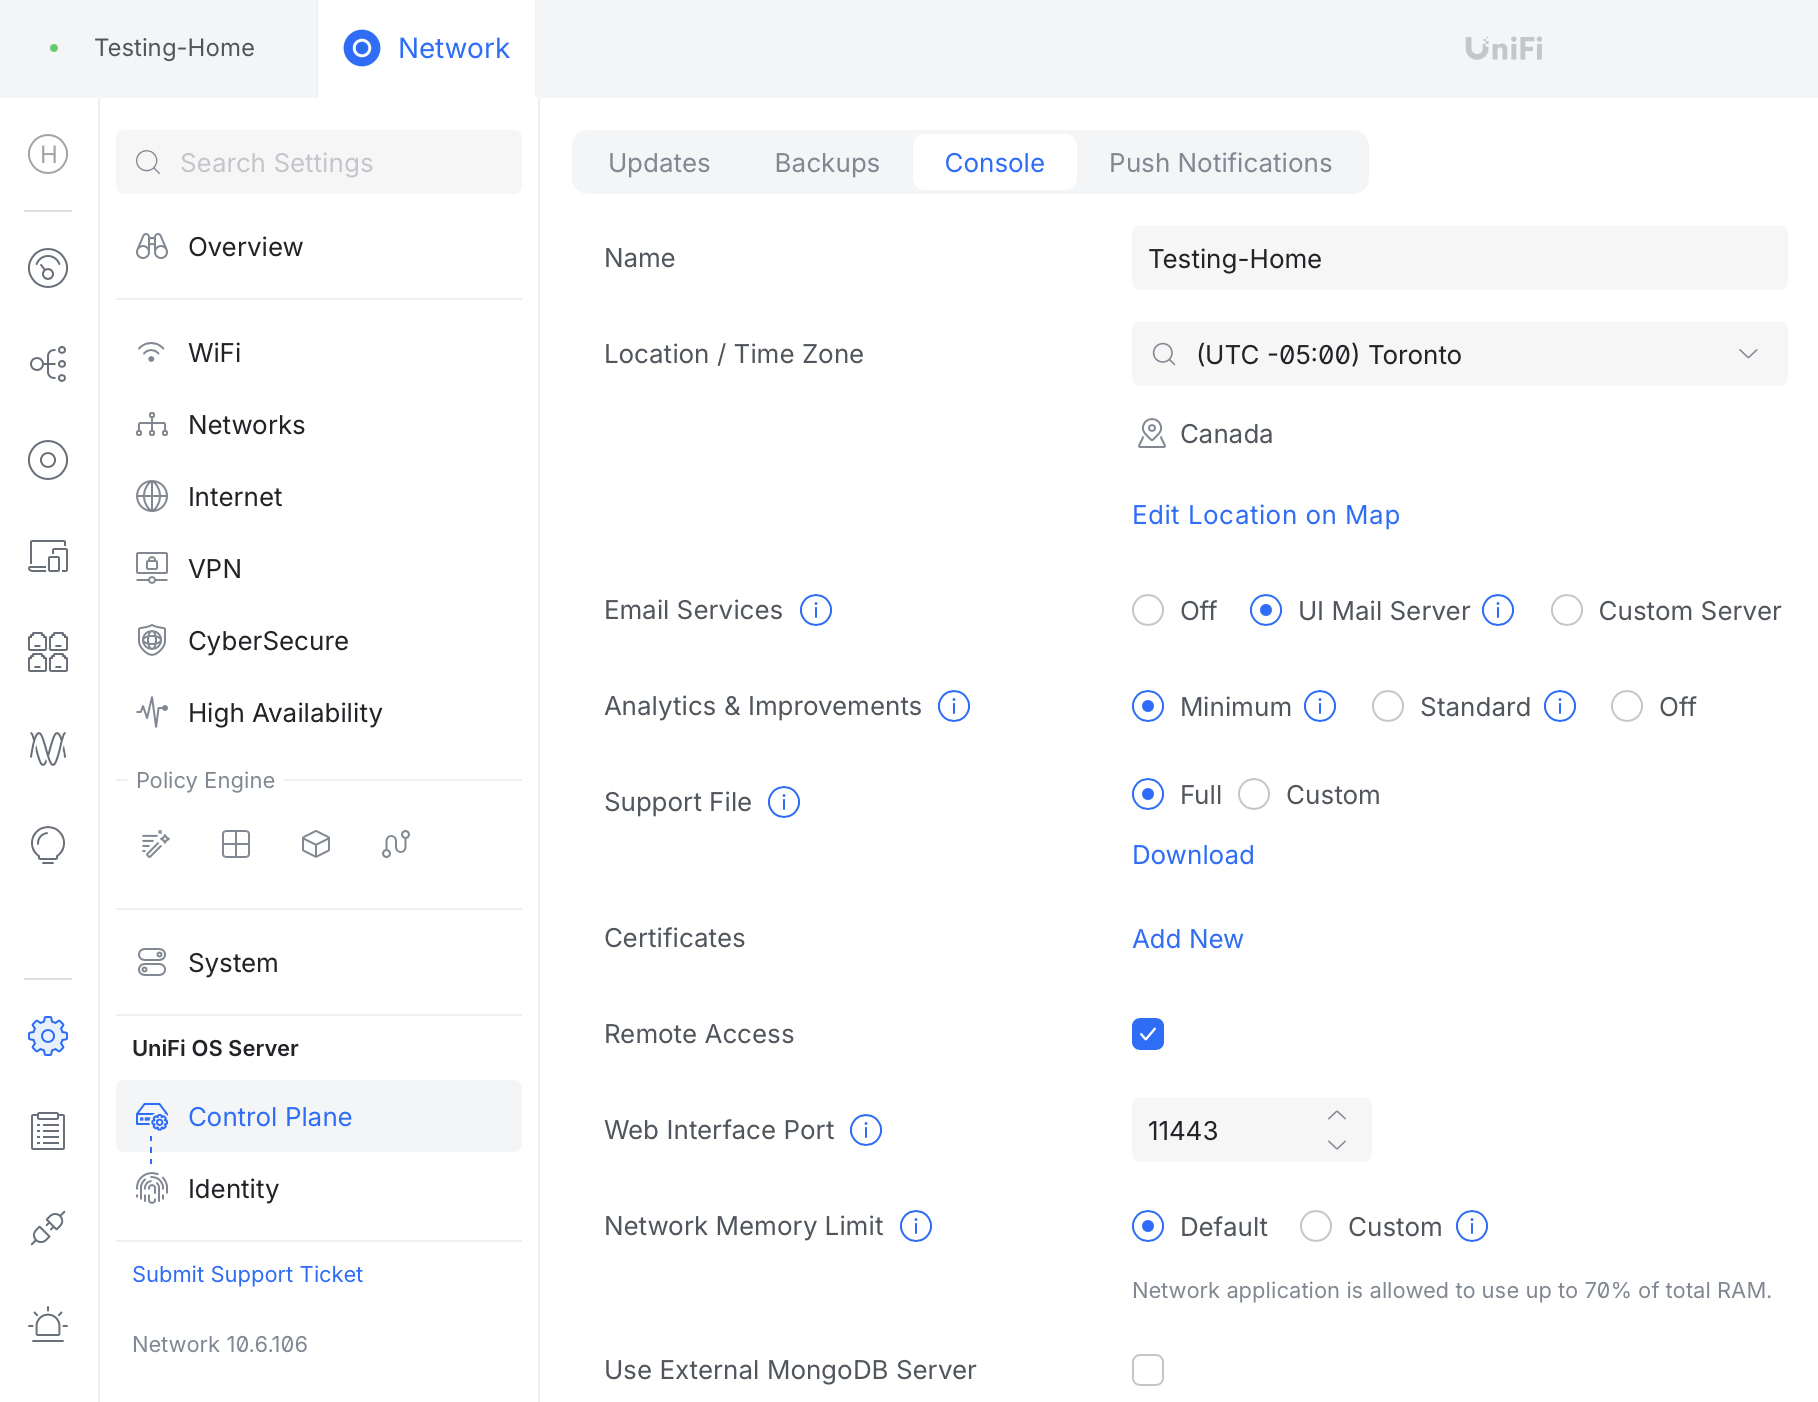Select Default network memory limit

coord(1148,1226)
